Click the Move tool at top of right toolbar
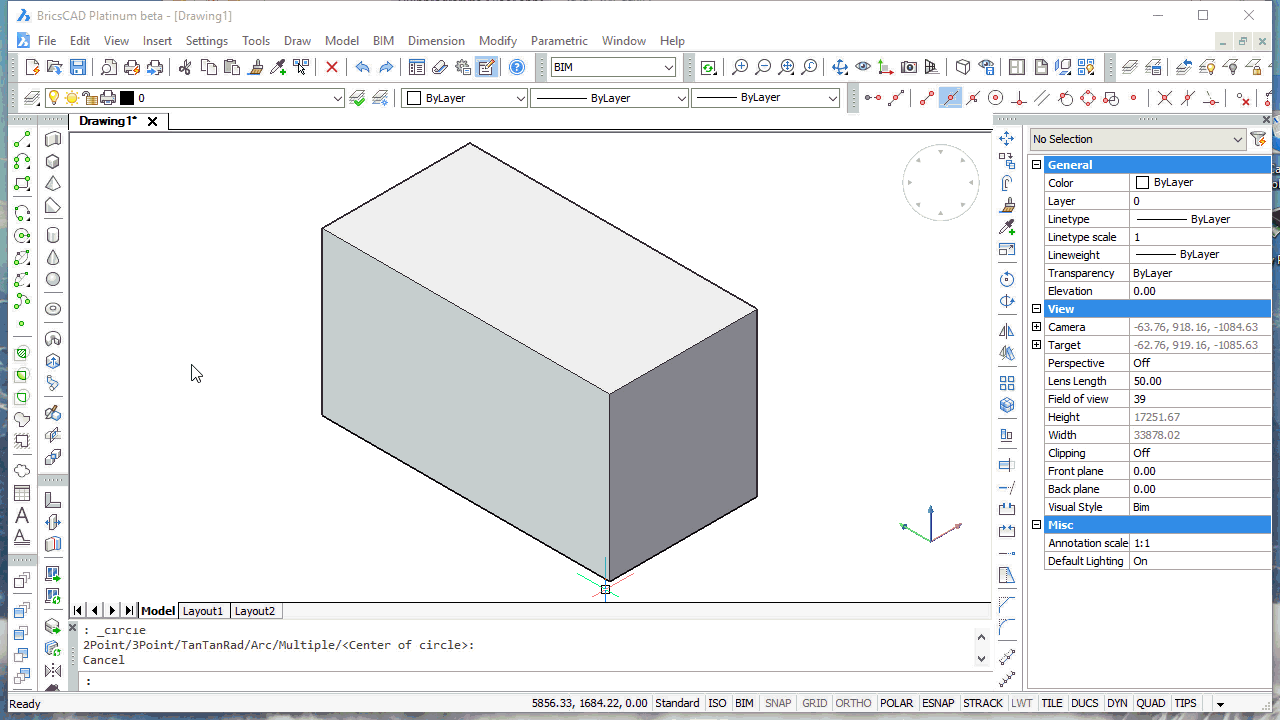 pyautogui.click(x=1007, y=139)
